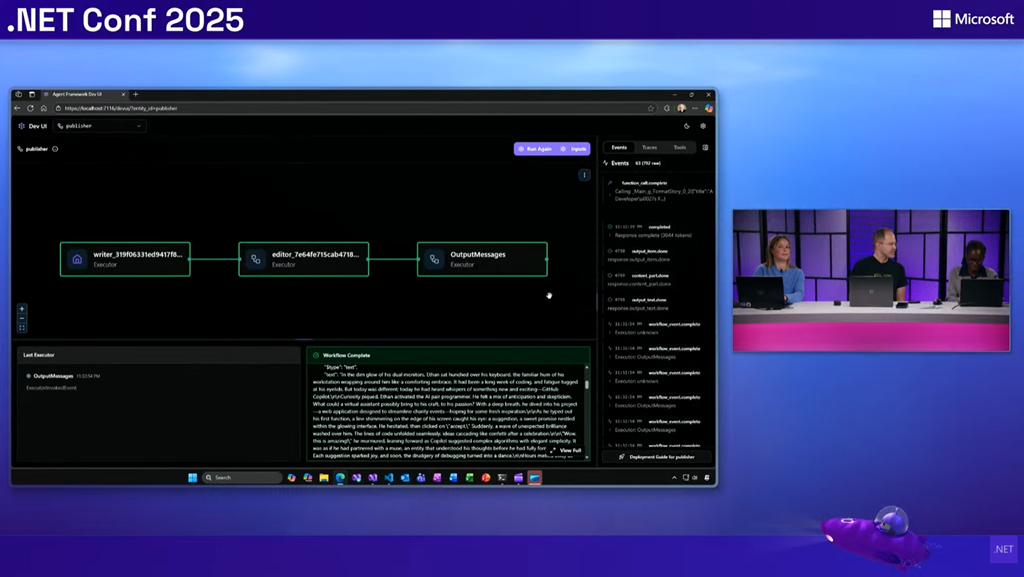This screenshot has height=577, width=1024.
Task: Select the editor executor node
Action: pos(303,259)
